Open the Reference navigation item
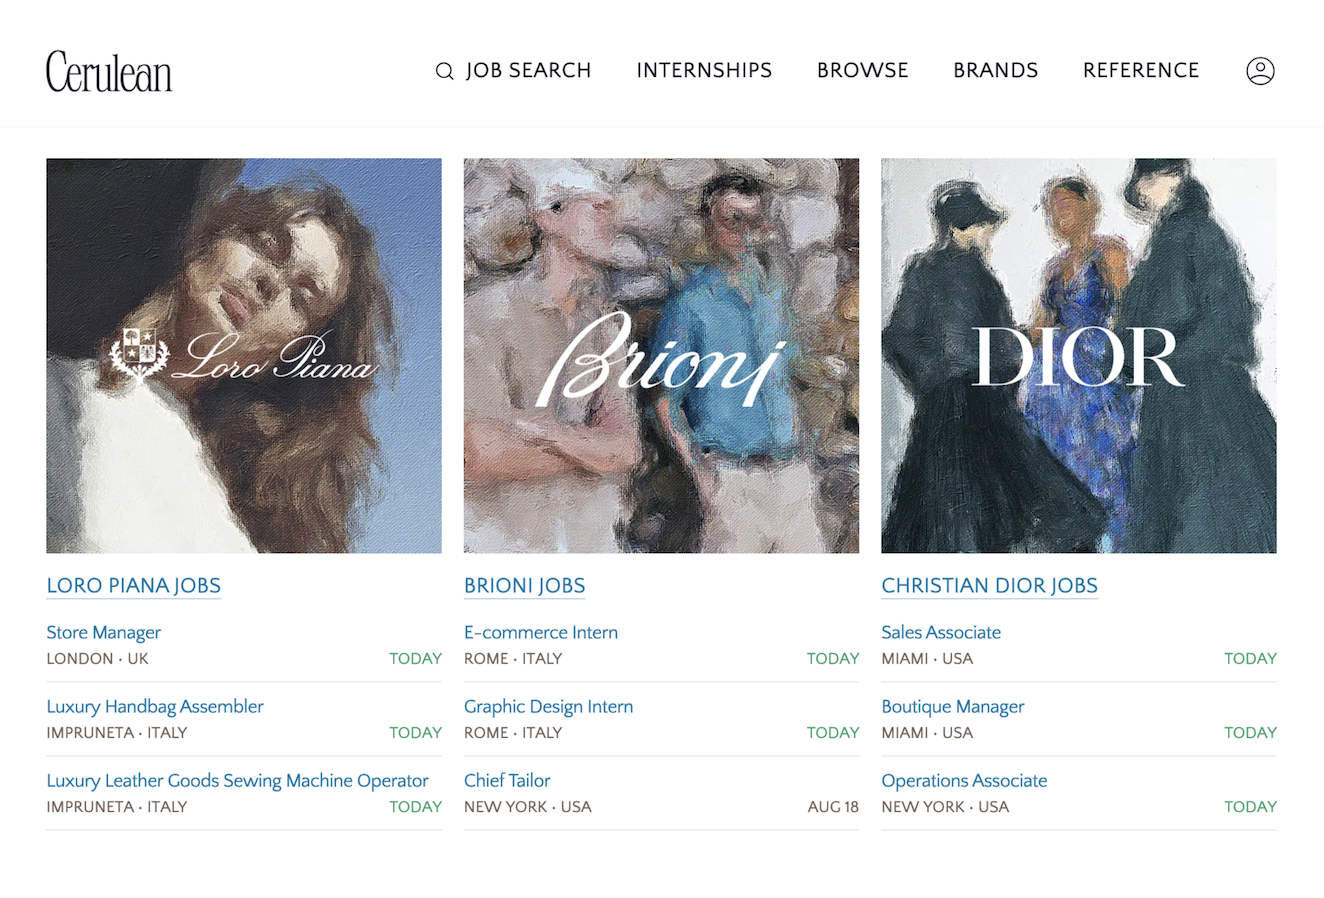The image size is (1324, 898). pyautogui.click(x=1141, y=70)
